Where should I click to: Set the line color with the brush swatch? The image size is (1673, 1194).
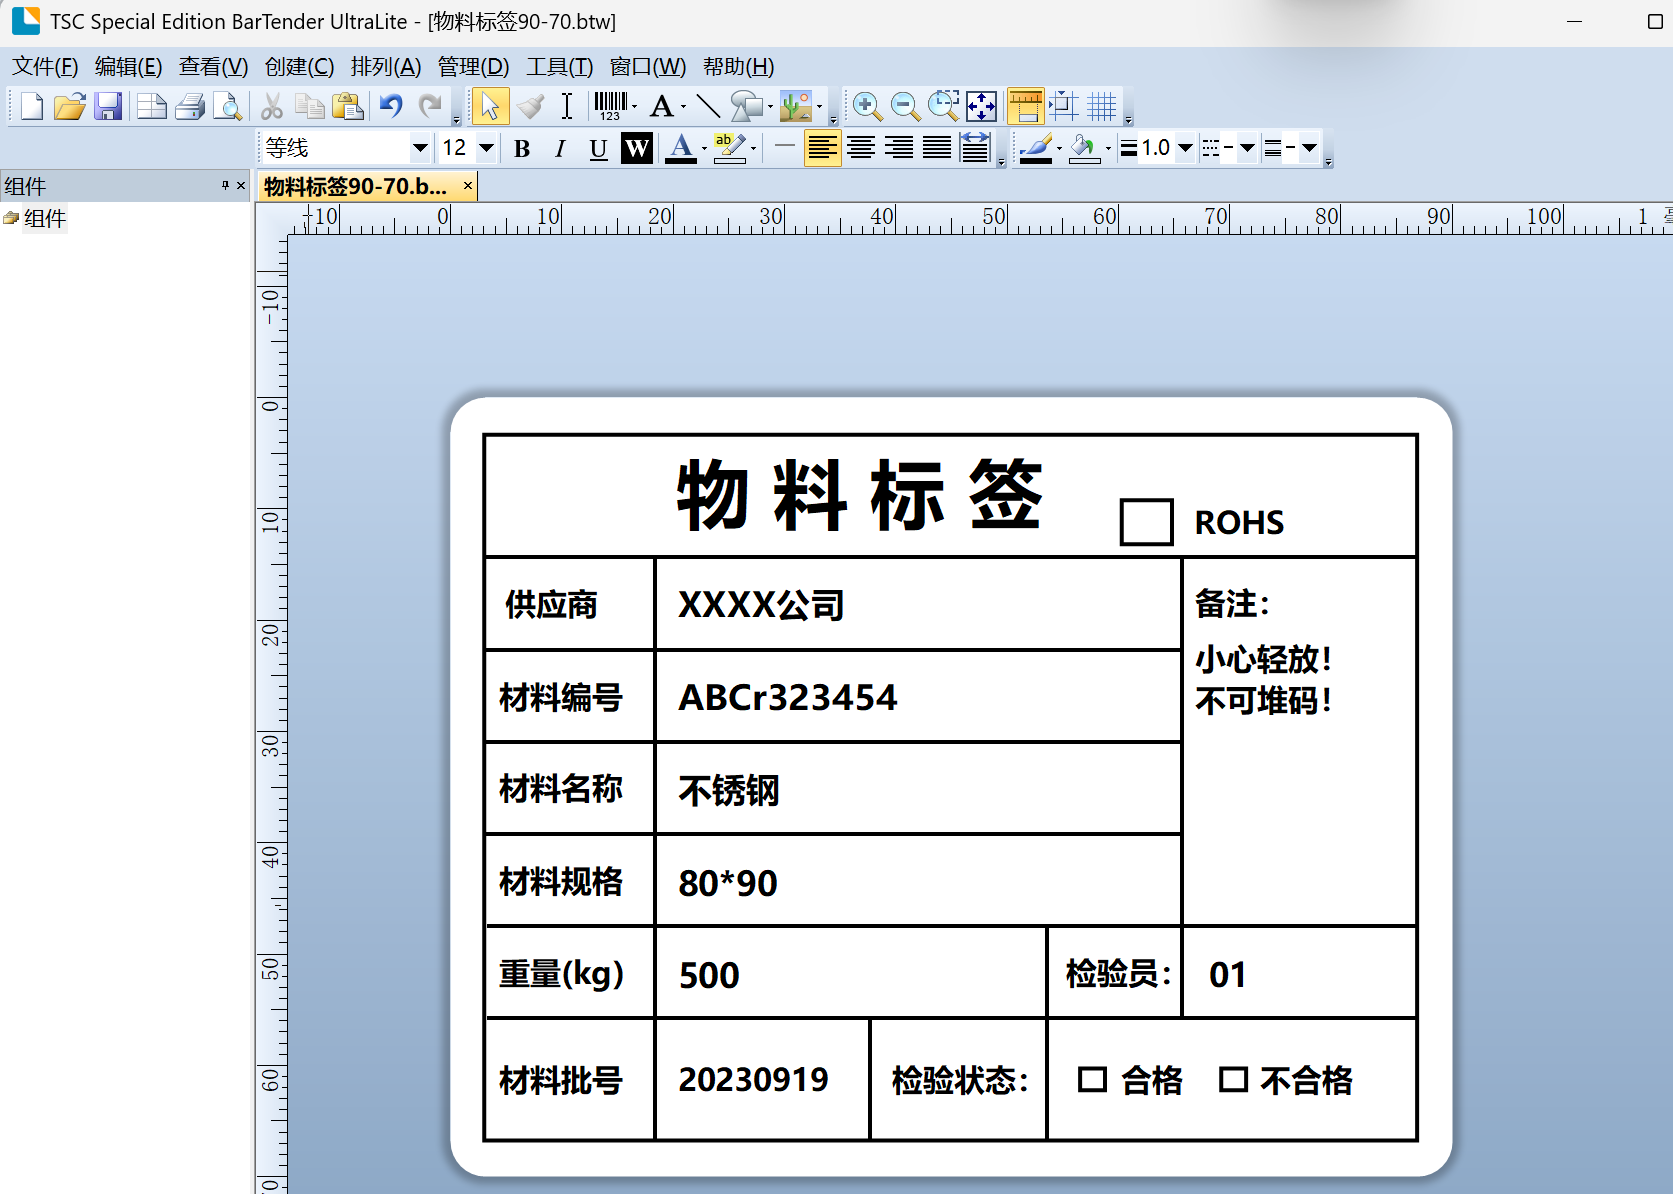pos(1035,149)
